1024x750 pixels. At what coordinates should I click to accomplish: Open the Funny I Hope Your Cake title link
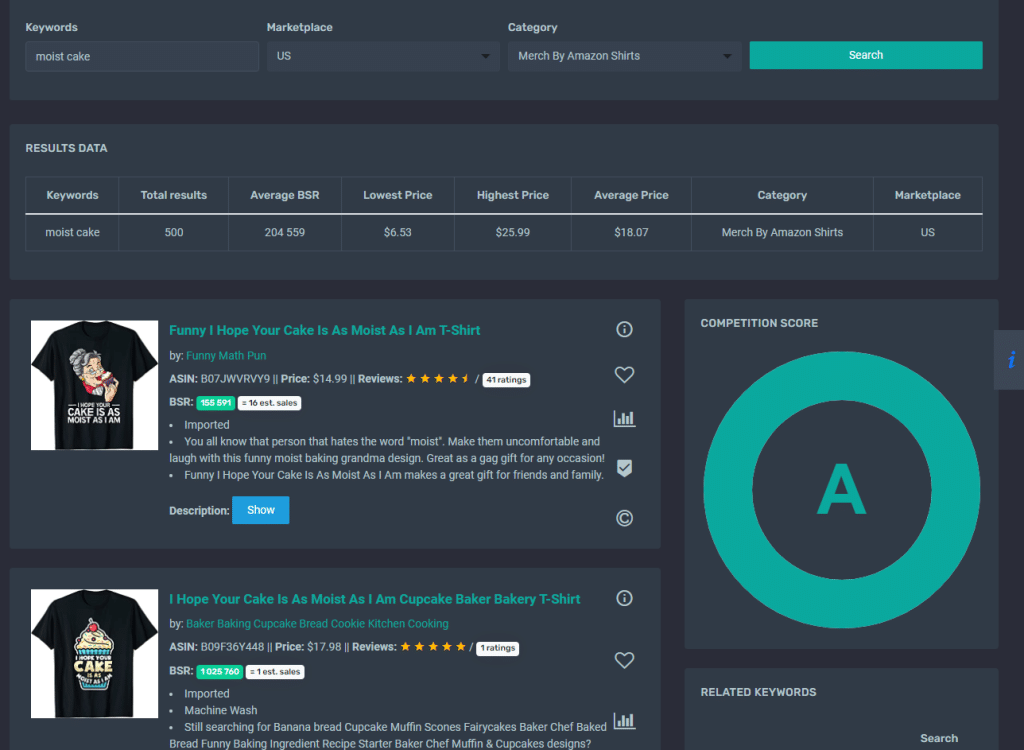coord(325,331)
